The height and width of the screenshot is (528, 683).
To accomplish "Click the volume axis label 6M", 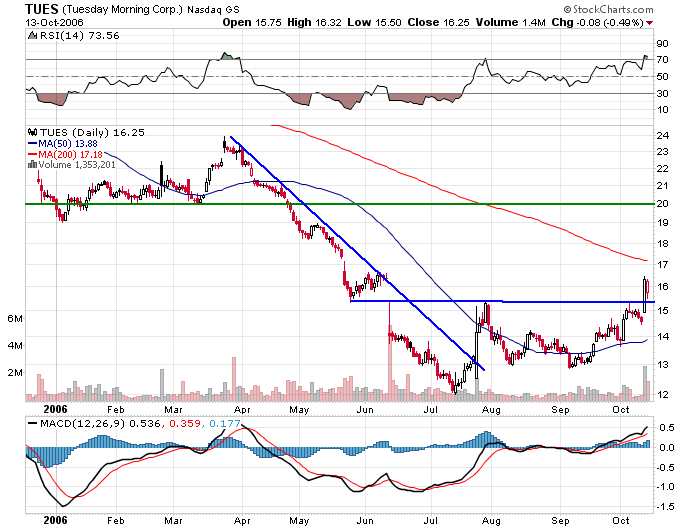I will pyautogui.click(x=14, y=318).
